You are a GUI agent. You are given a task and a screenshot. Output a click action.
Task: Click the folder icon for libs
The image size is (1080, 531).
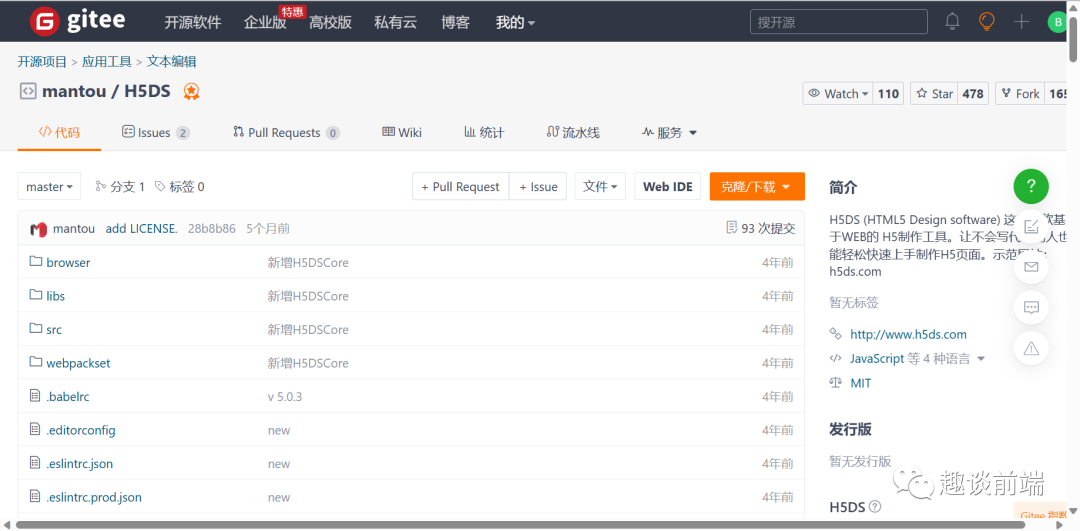(x=36, y=295)
